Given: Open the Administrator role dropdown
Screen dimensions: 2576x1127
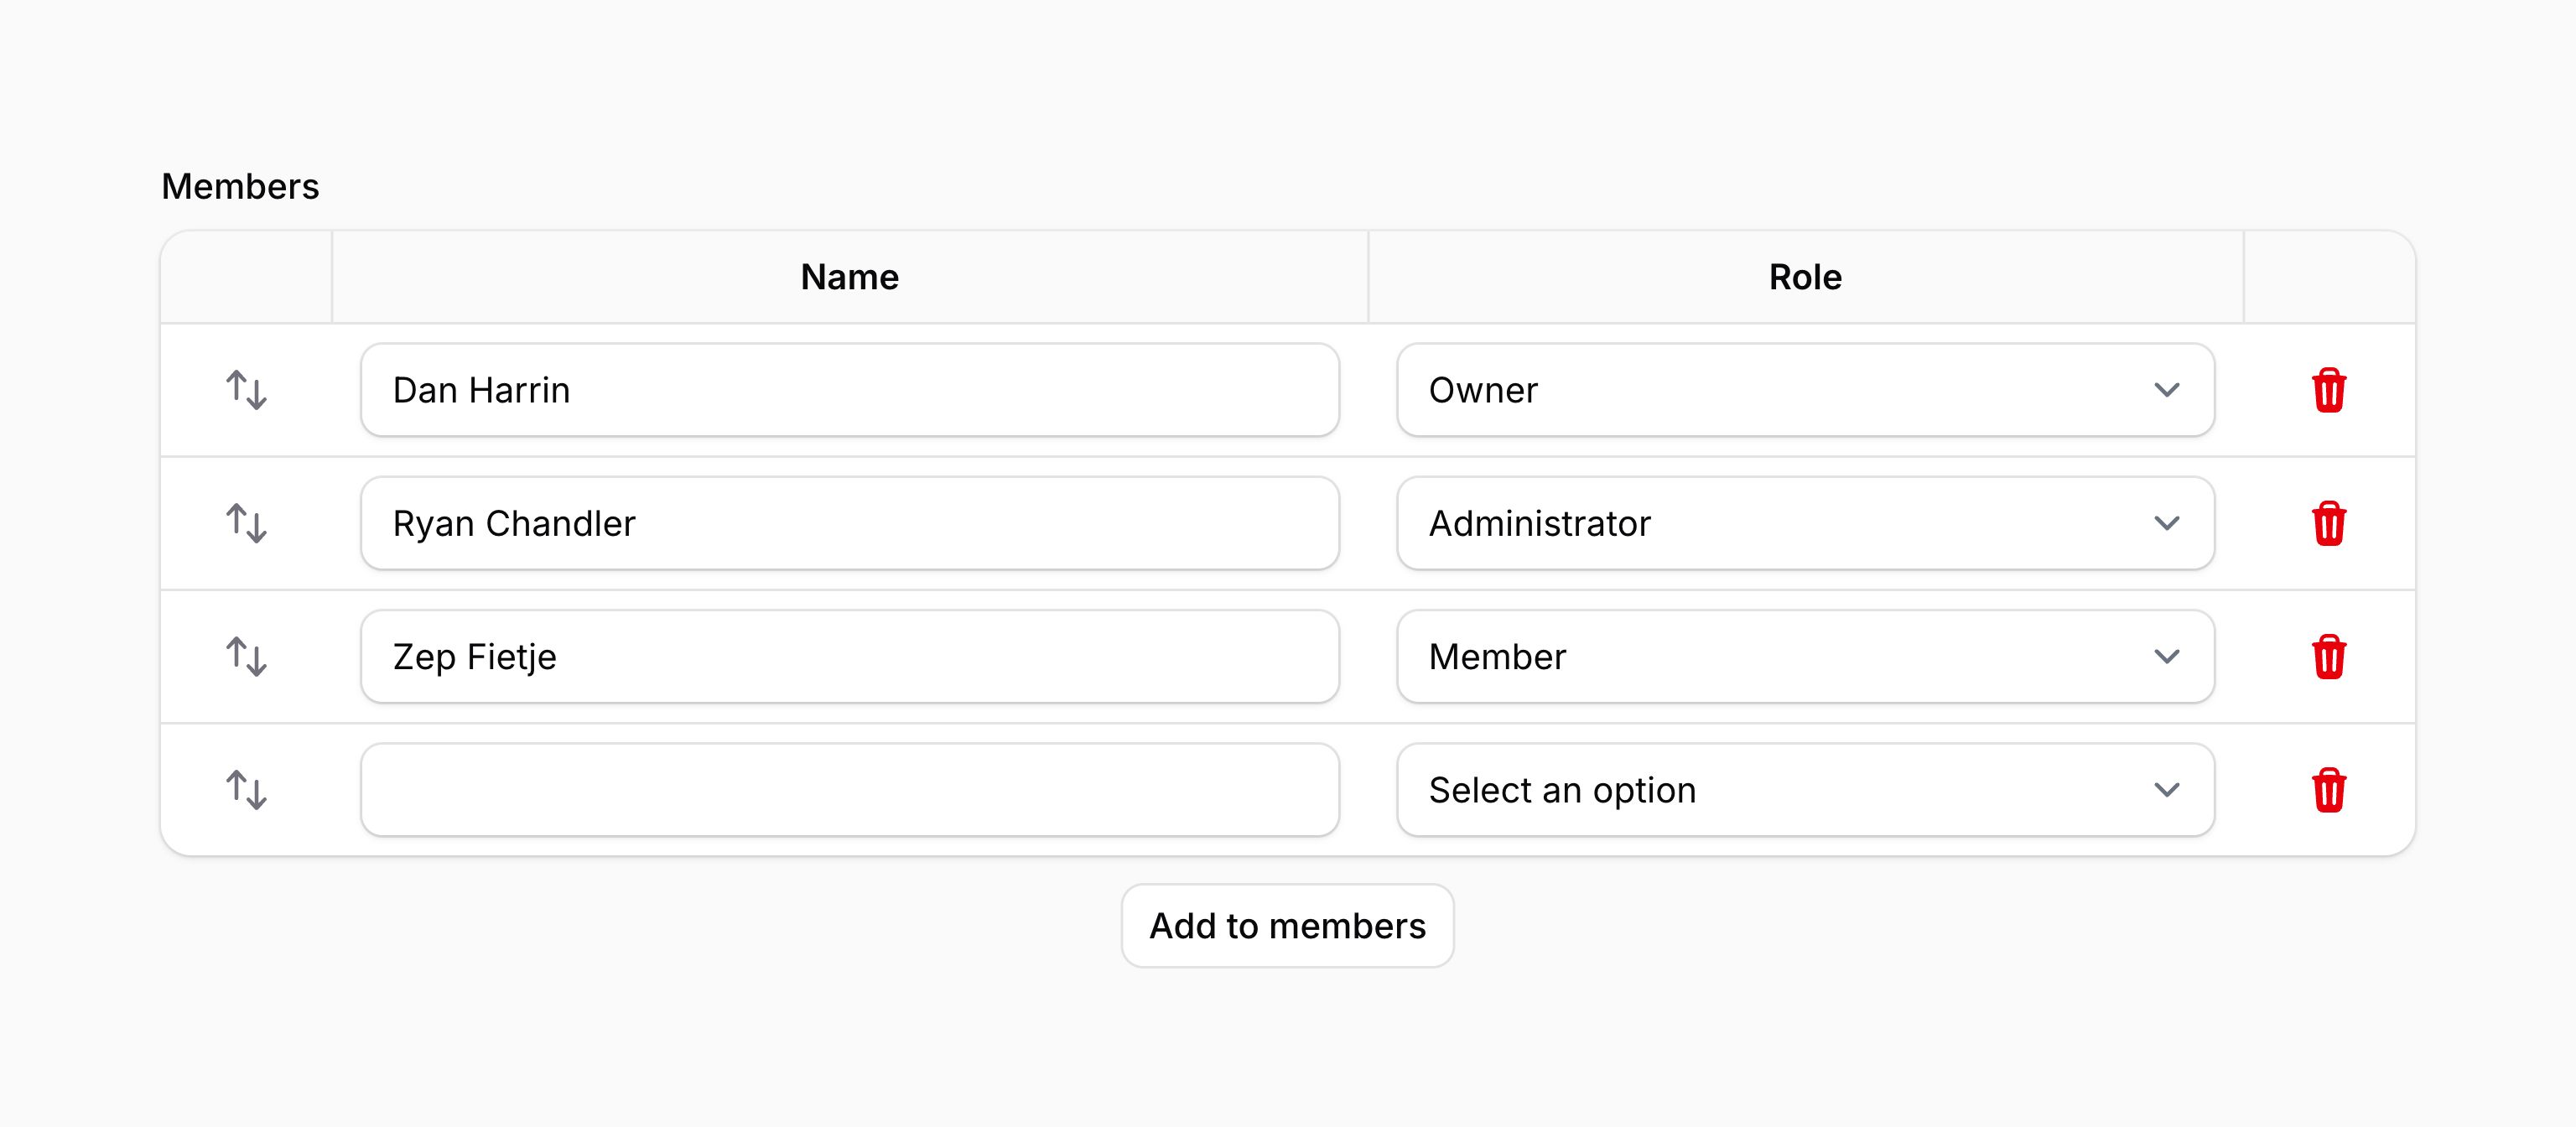Looking at the screenshot, I should point(1804,523).
